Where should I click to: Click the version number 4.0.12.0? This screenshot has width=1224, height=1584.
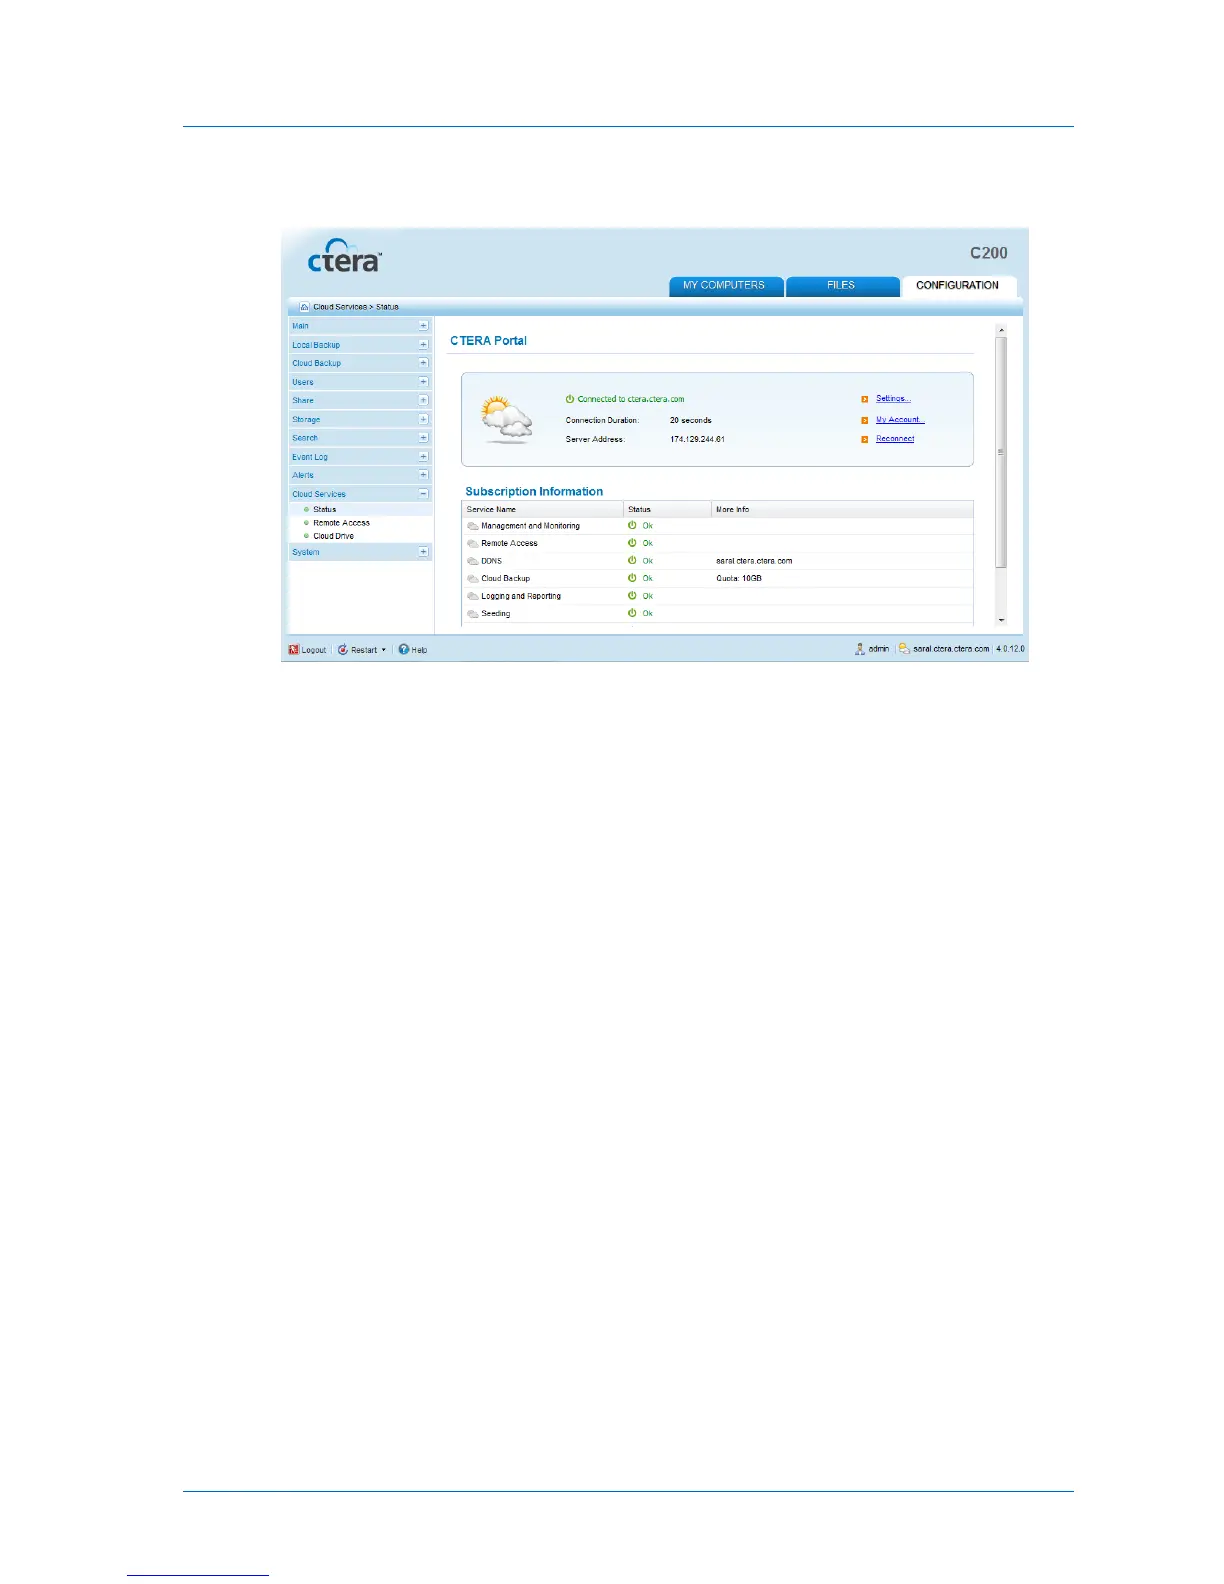[1011, 649]
